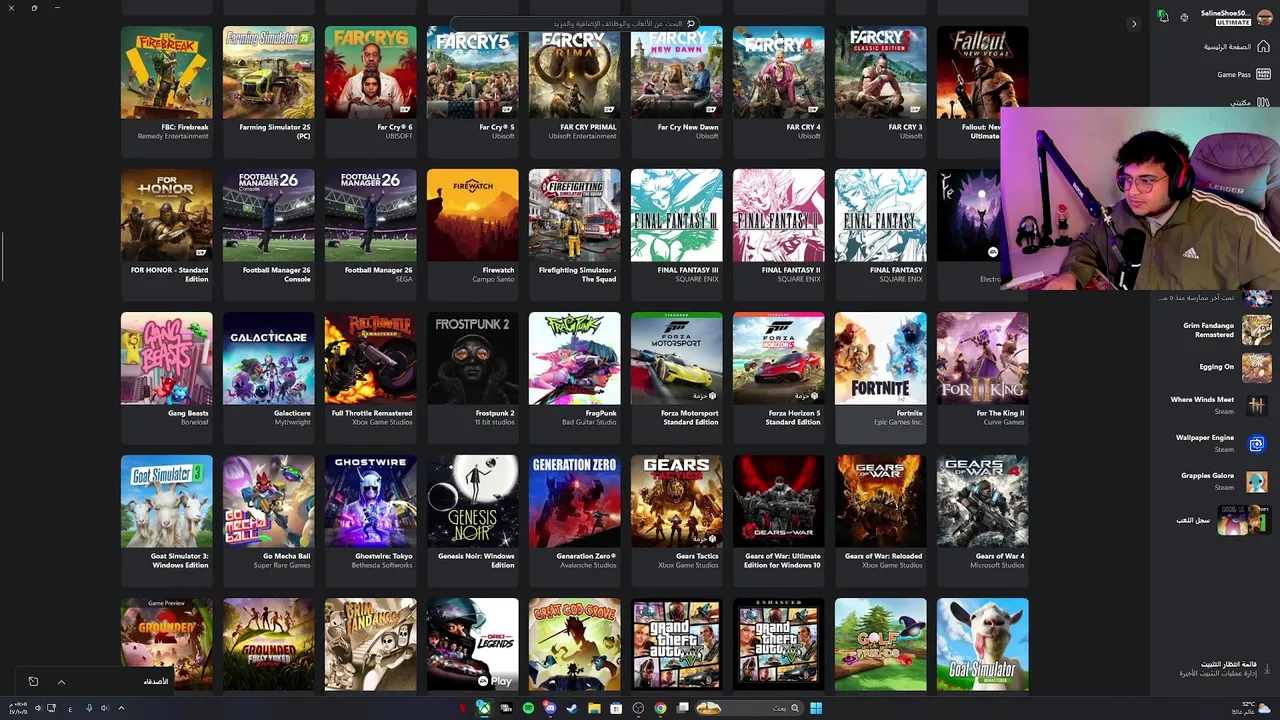The image size is (1280, 720).
Task: Show hidden system tray icons chevron
Action: (121, 708)
